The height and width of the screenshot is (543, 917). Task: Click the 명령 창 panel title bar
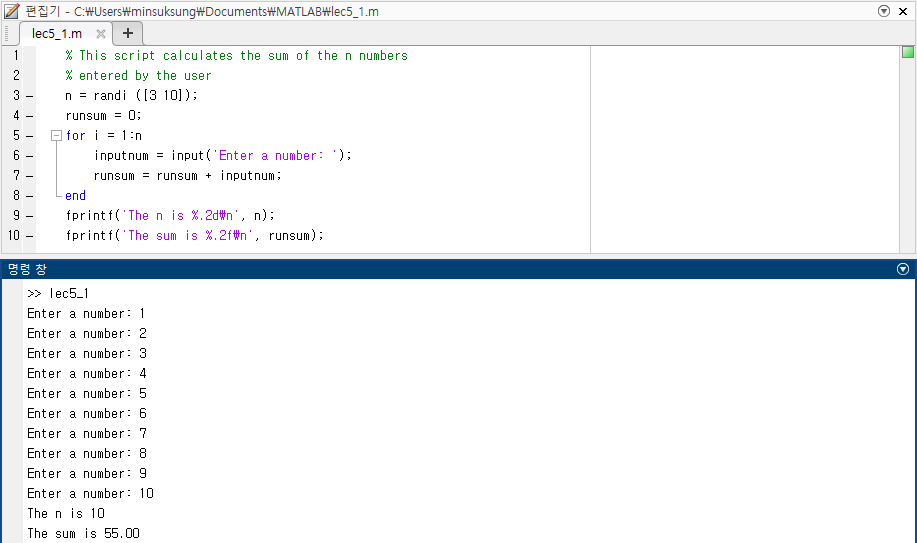[x=458, y=269]
